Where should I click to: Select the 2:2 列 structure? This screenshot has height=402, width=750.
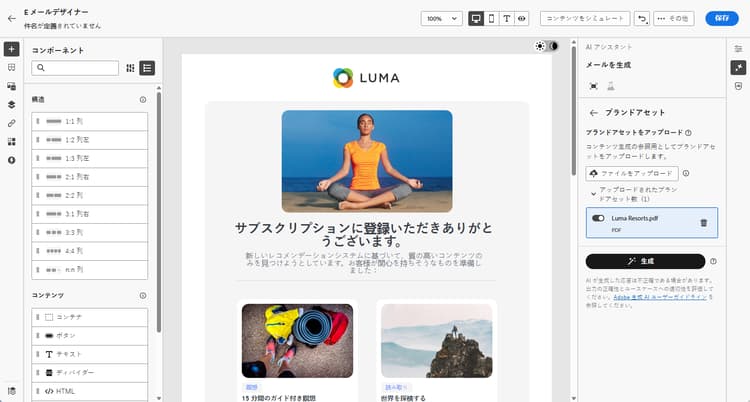click(x=89, y=195)
